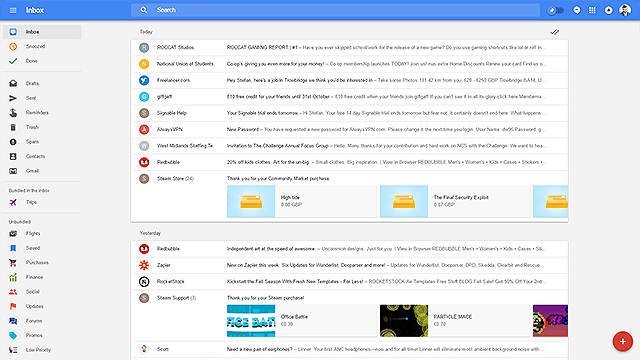Click the Freelancer.com sender avatar
Screen dimensions: 640x360
coord(144,80)
